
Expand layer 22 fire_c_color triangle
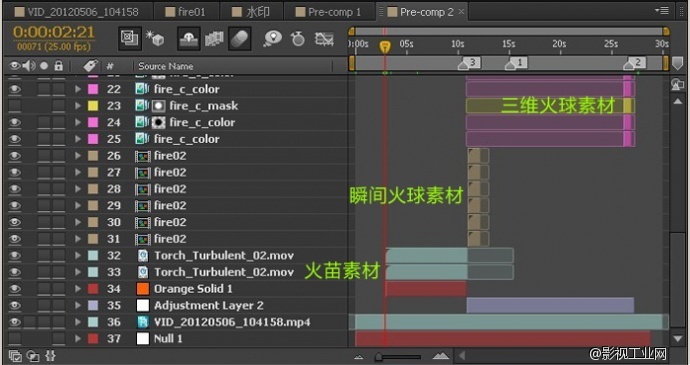click(78, 89)
